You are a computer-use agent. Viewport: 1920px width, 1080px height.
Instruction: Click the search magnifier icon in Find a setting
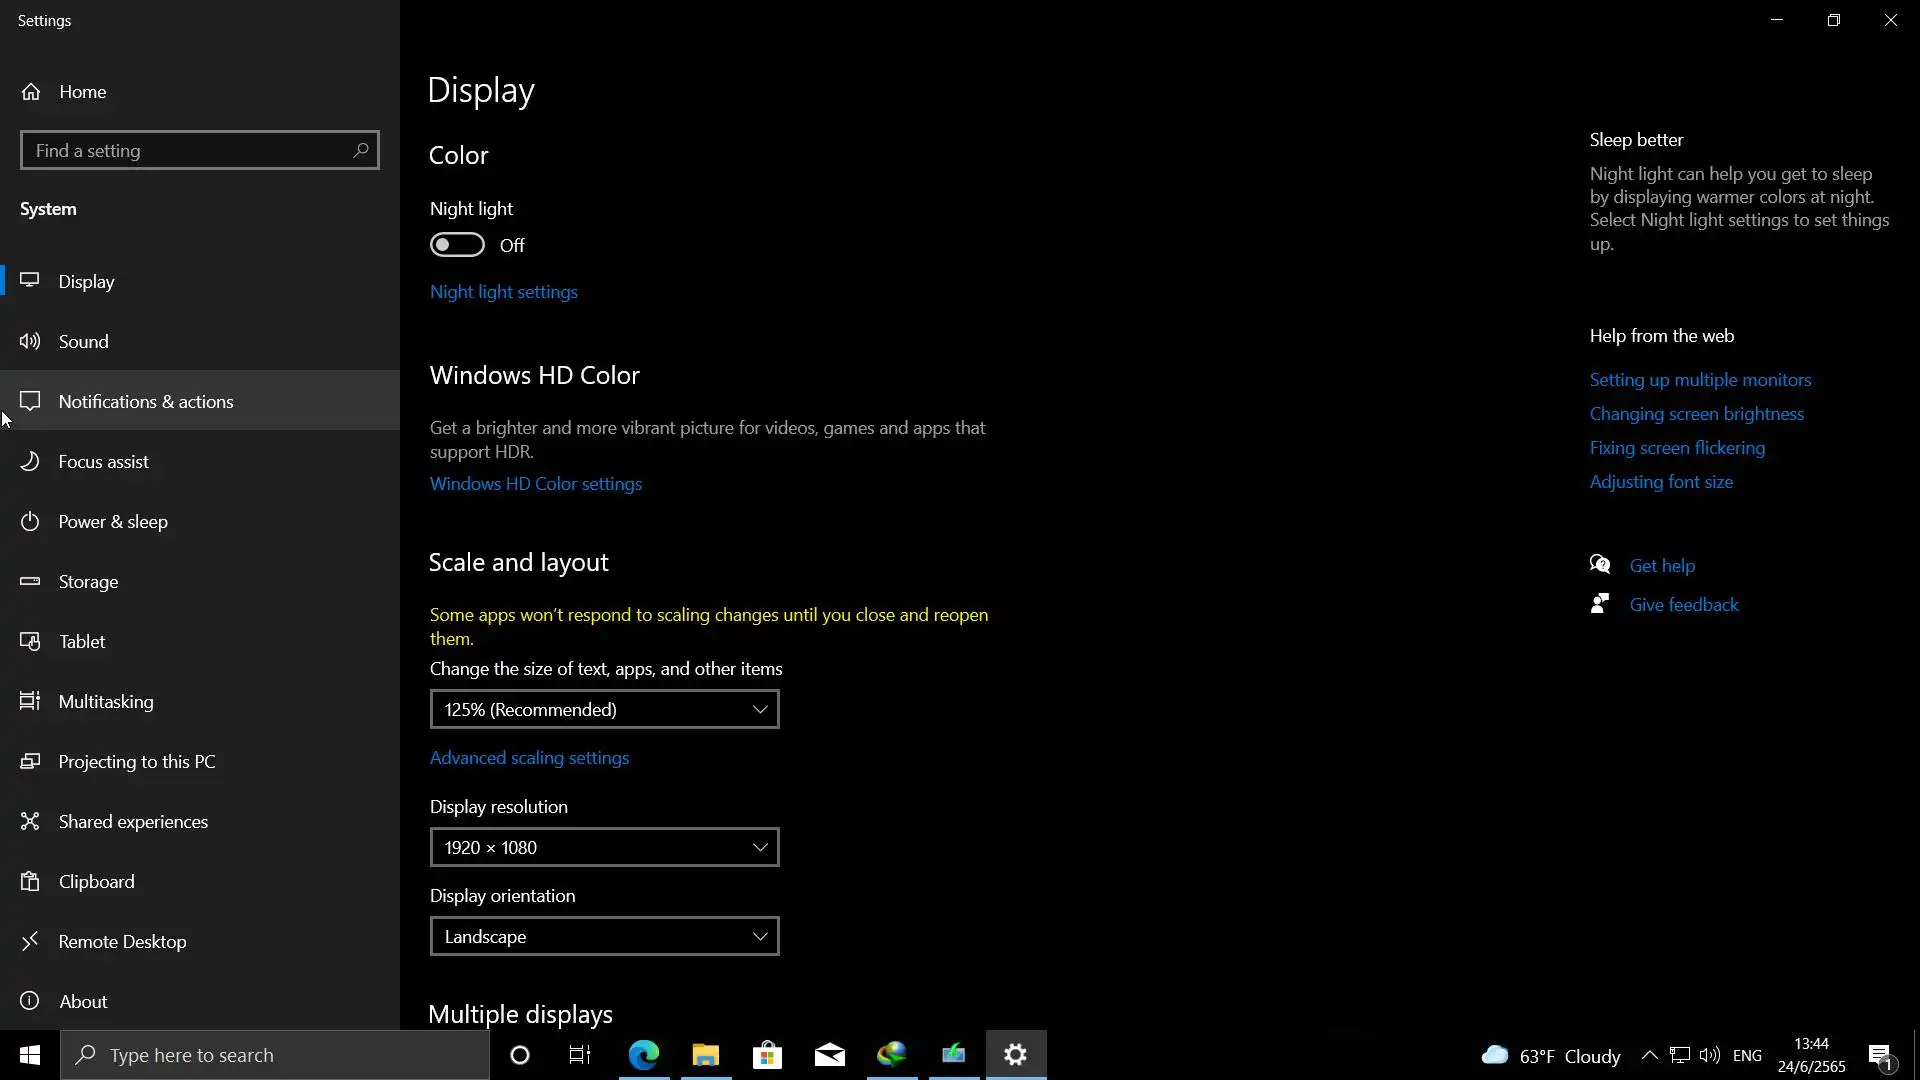pos(361,150)
